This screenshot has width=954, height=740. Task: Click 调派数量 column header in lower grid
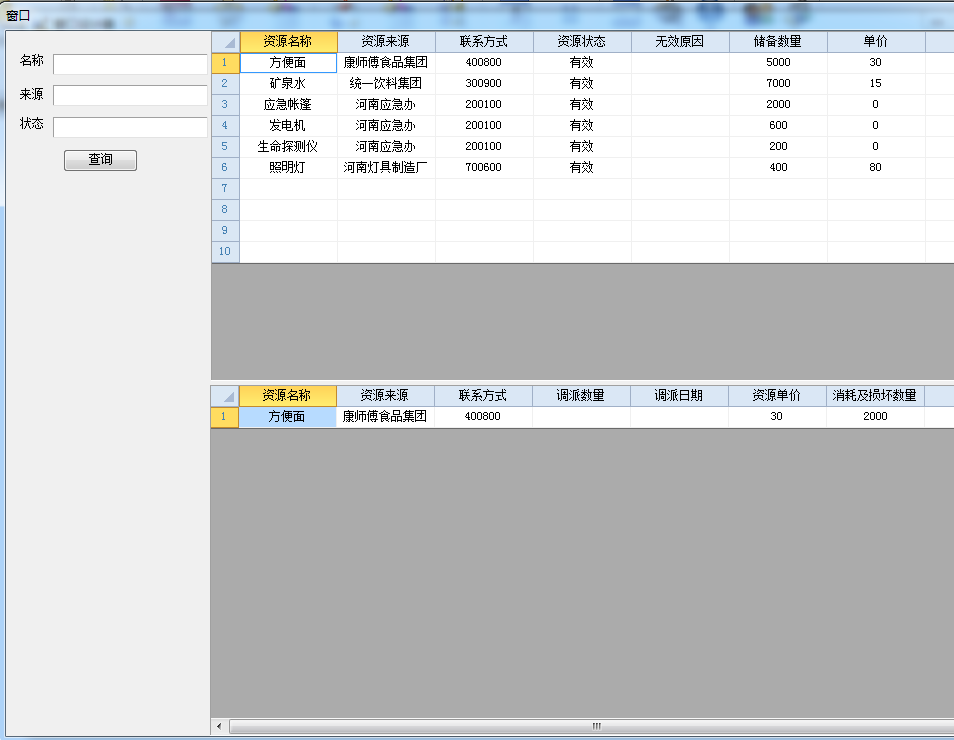(x=580, y=396)
